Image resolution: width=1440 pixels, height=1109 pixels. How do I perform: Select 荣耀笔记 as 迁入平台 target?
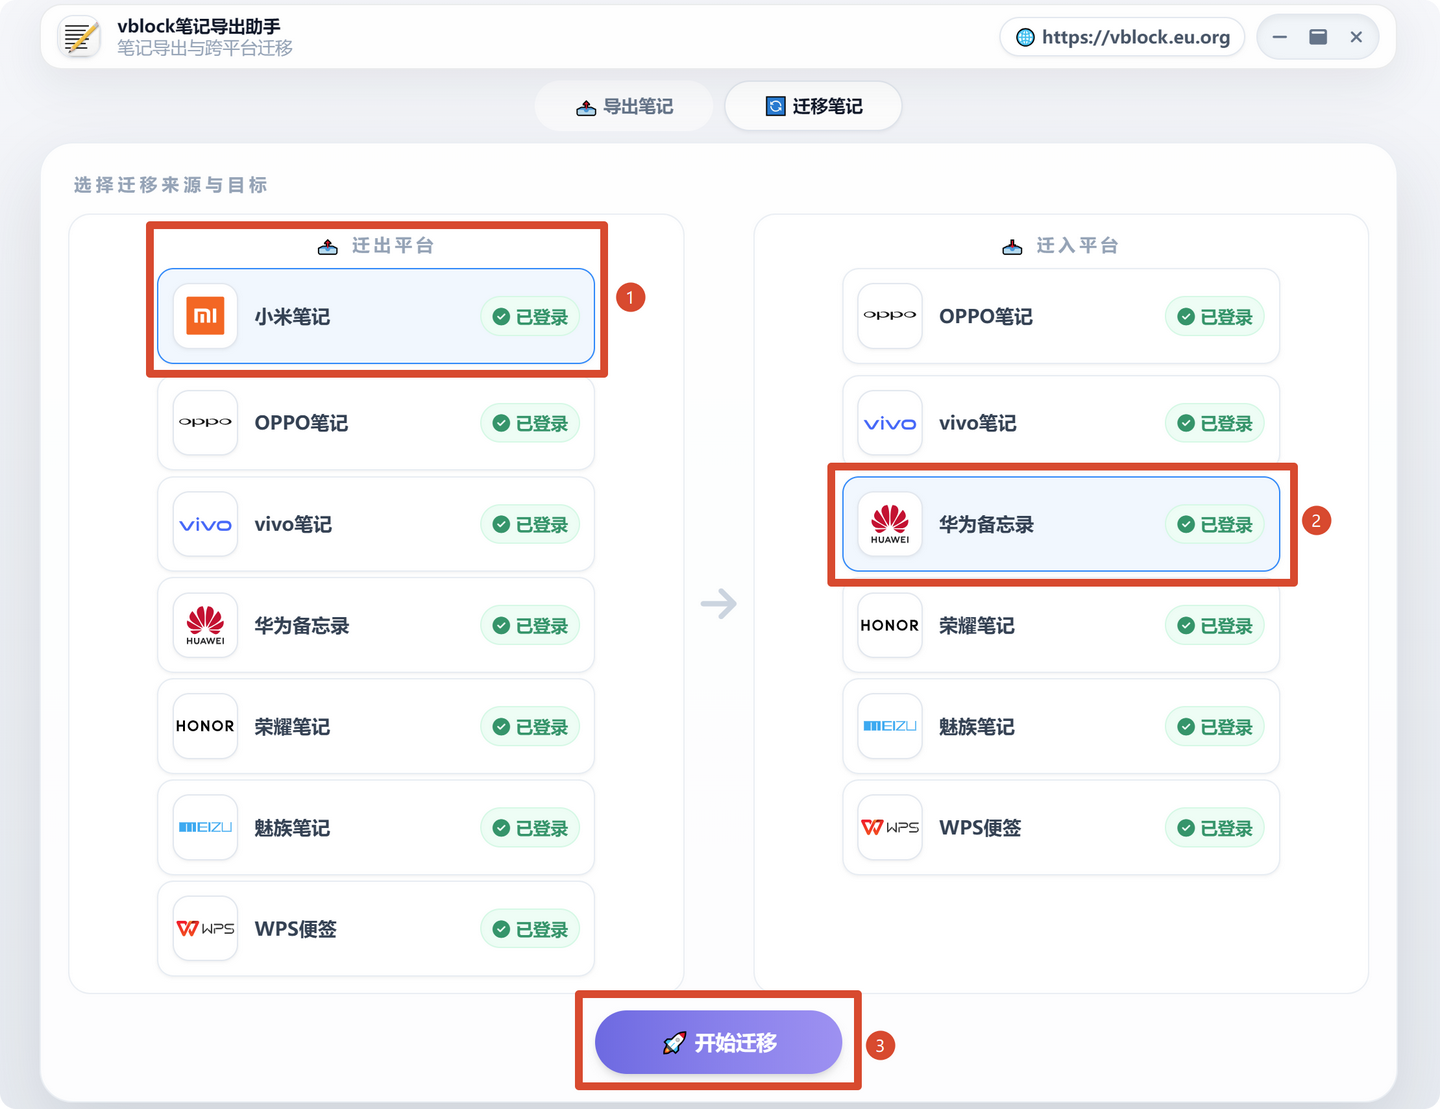(x=1061, y=625)
